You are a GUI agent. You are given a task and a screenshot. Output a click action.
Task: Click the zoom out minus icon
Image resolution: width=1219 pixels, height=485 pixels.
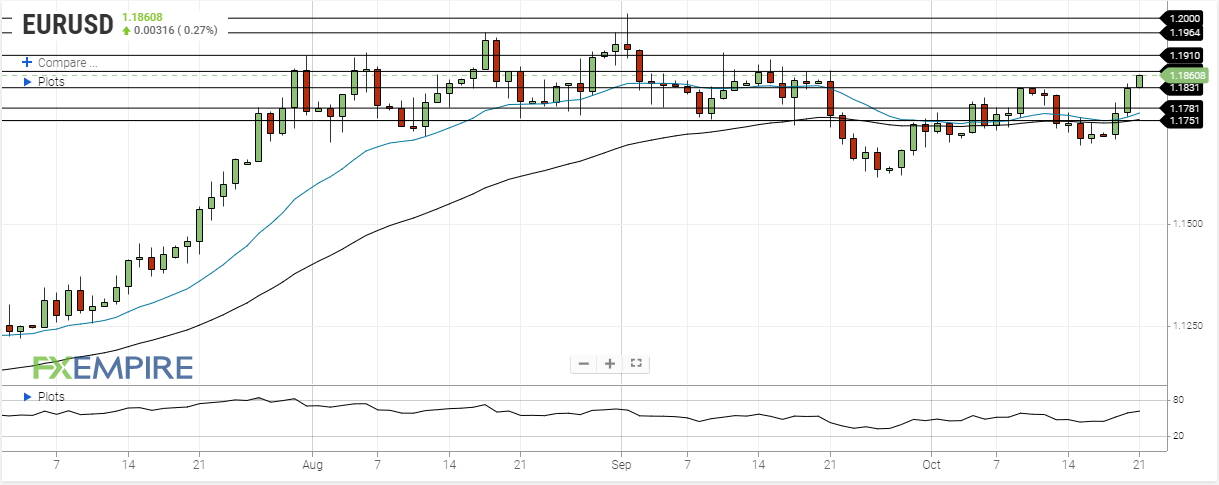(x=584, y=363)
